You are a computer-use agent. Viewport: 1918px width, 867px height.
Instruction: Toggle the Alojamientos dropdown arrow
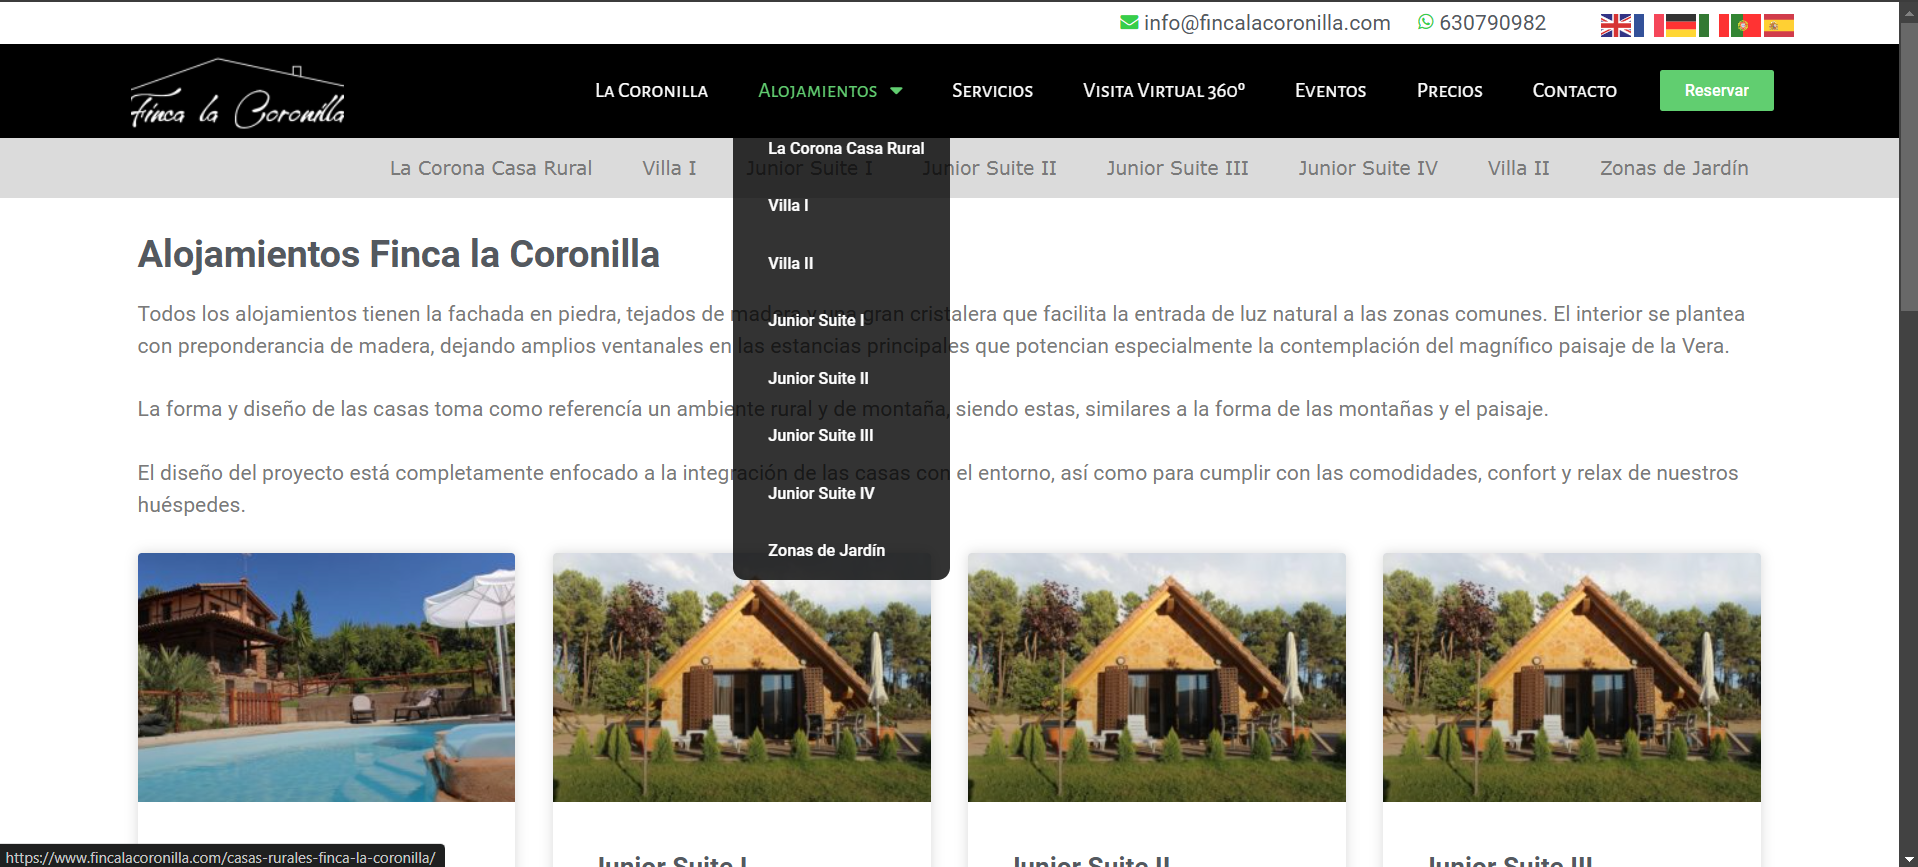[x=896, y=91]
